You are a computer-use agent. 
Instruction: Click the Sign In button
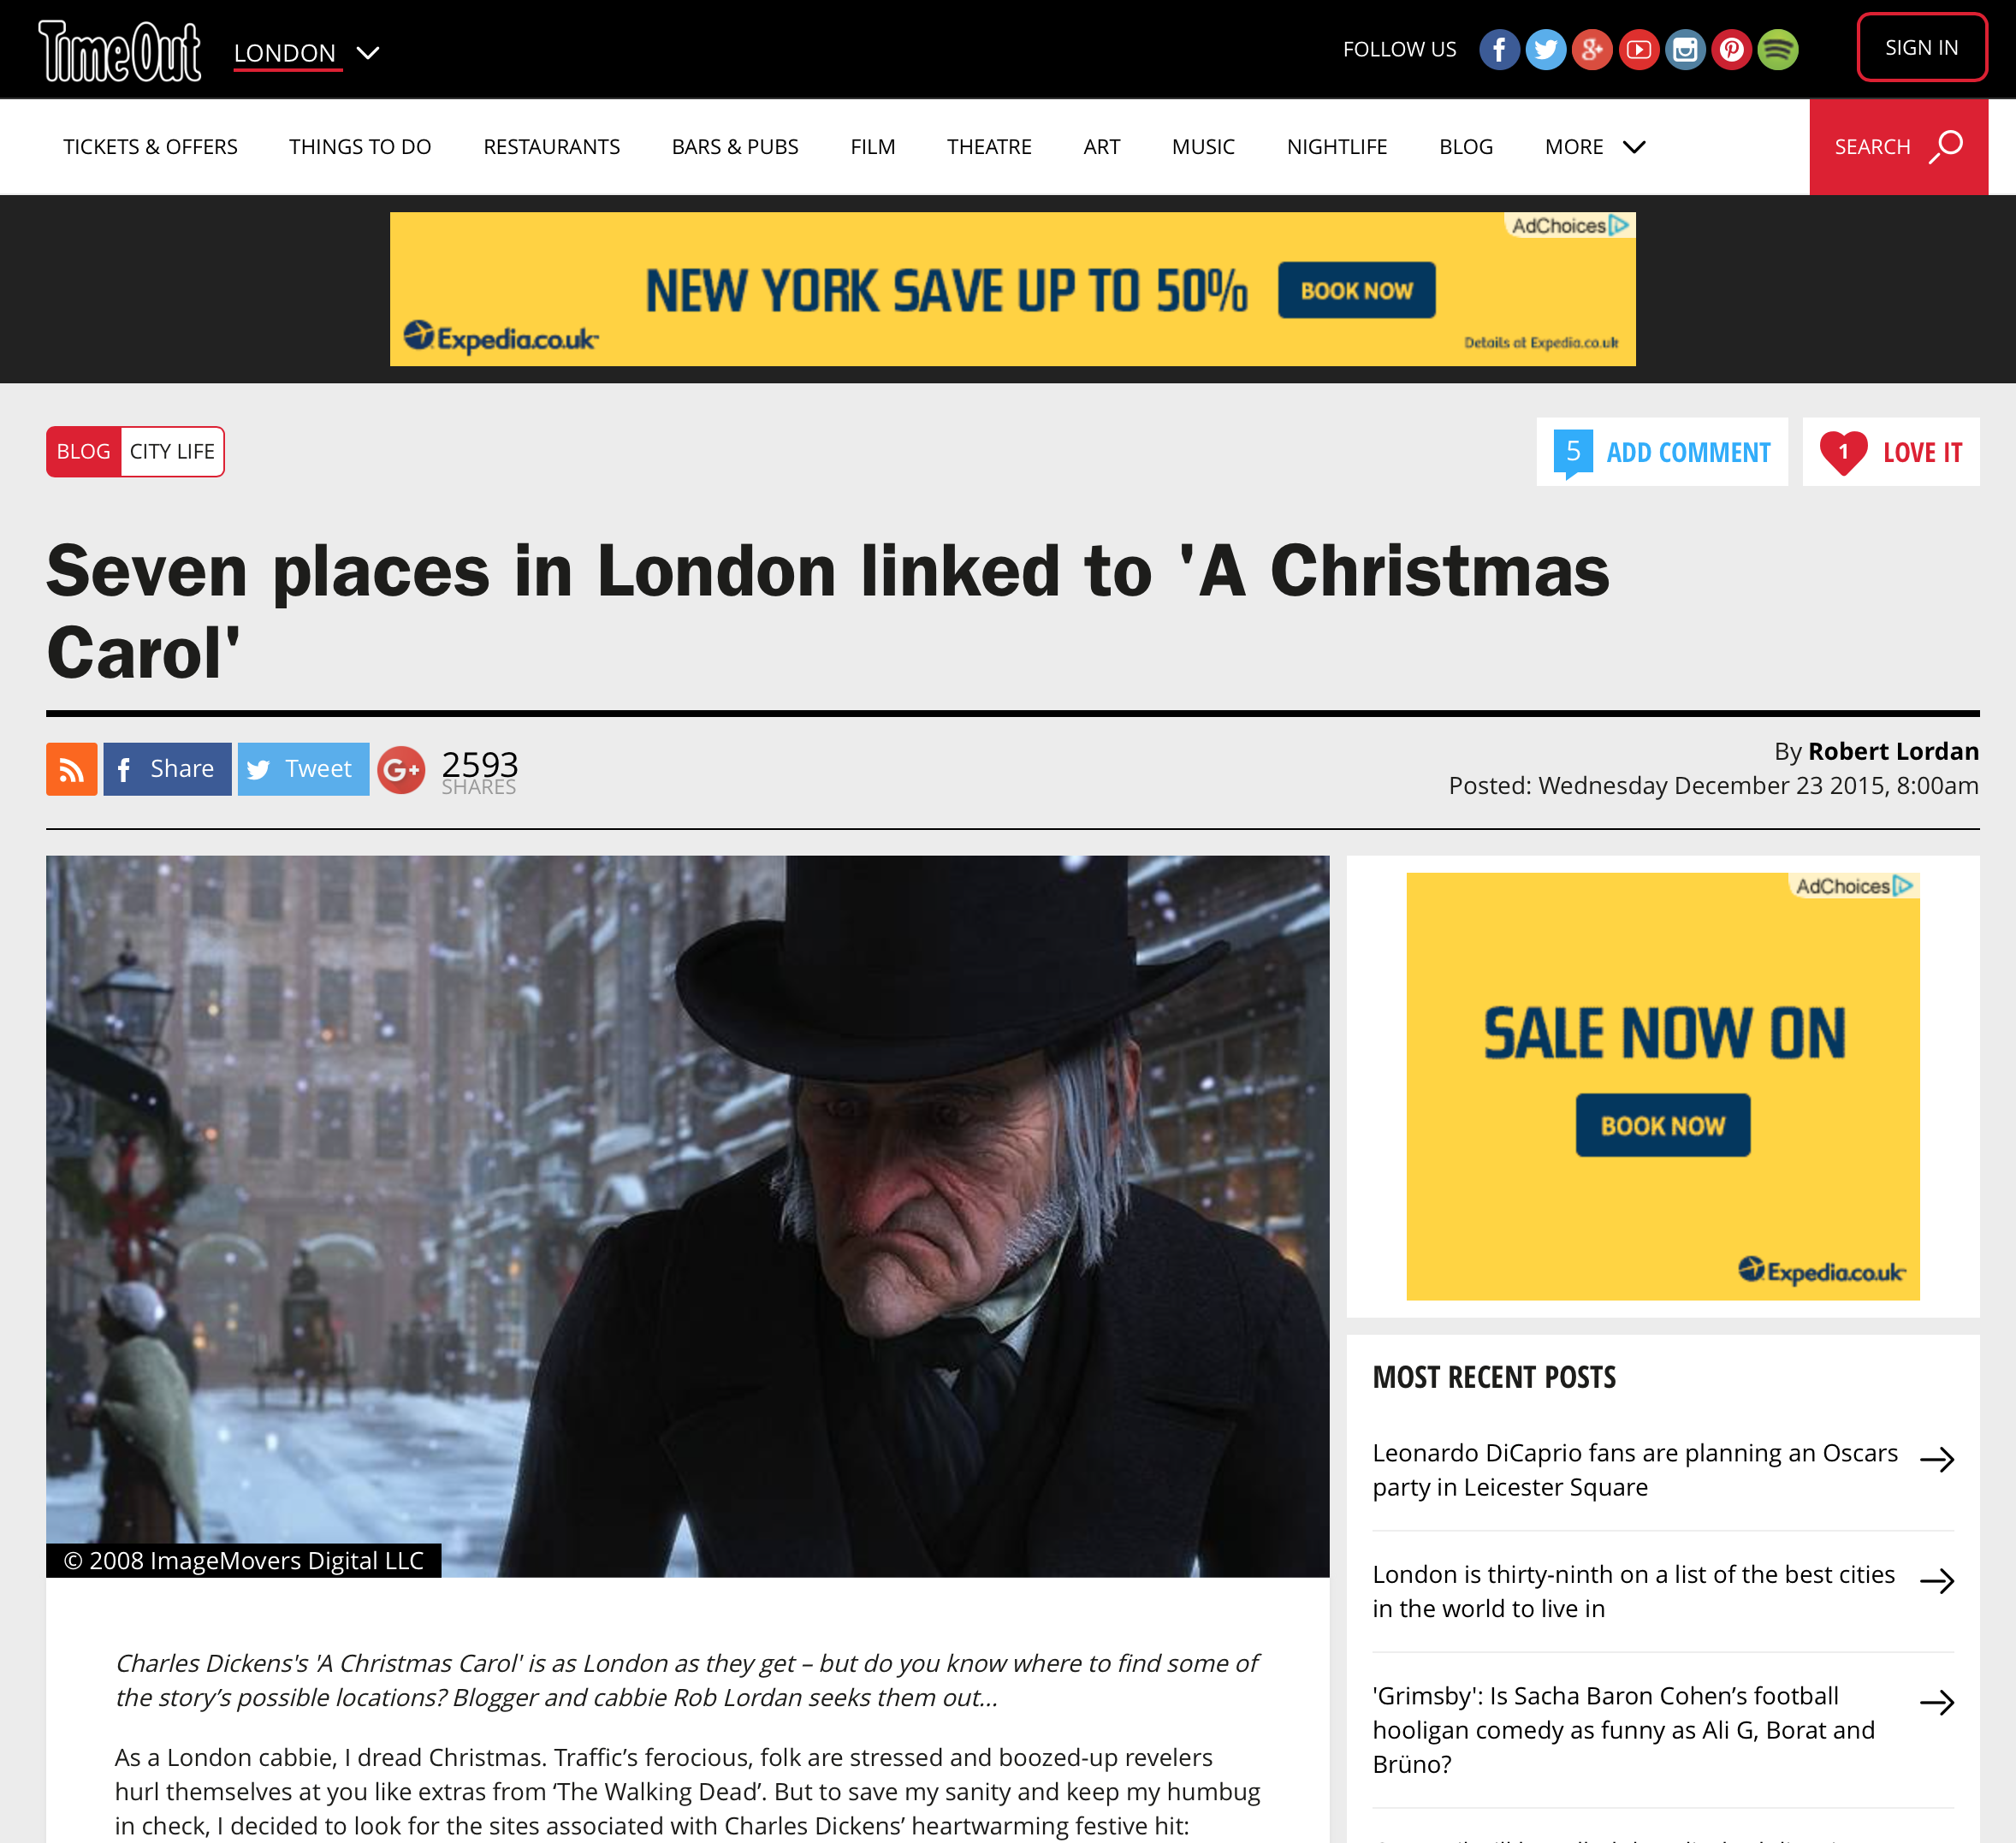(x=1921, y=47)
